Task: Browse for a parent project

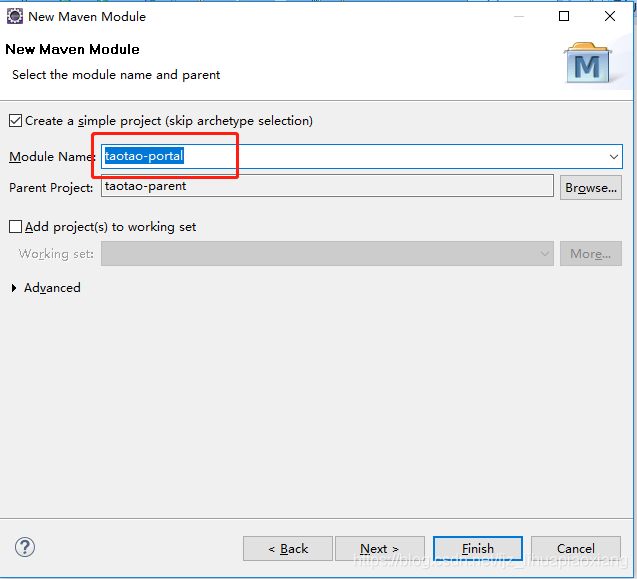Action: pyautogui.click(x=591, y=187)
